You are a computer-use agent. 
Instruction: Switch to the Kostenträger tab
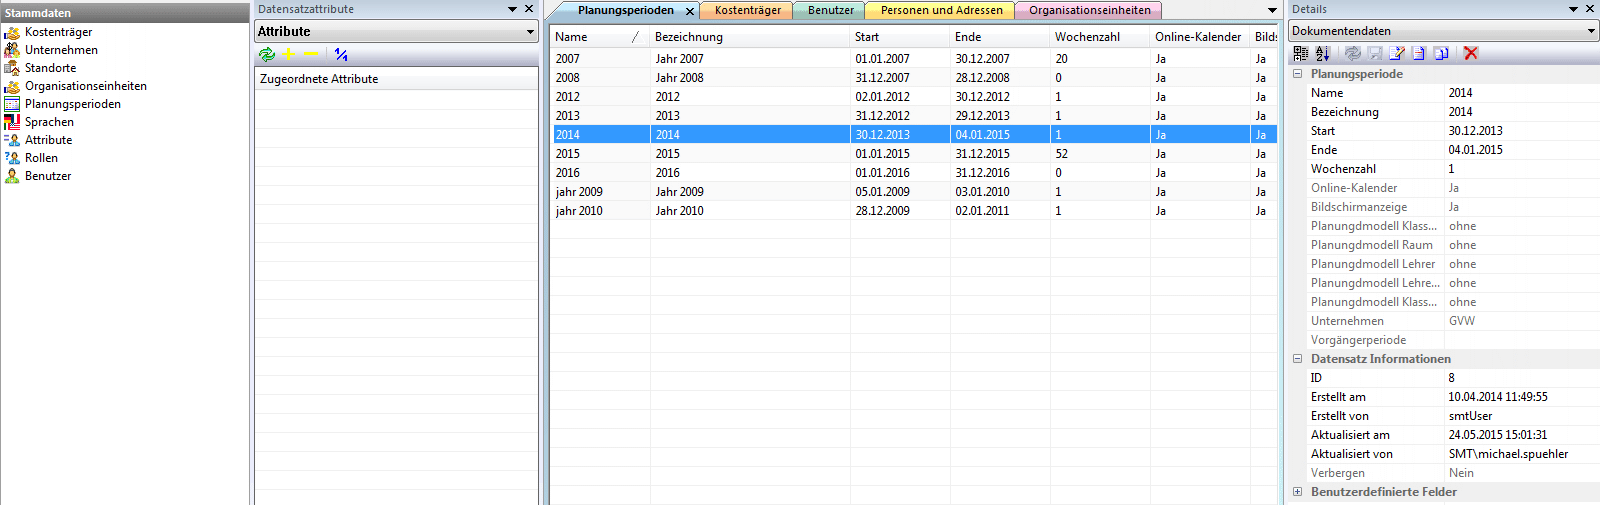[747, 10]
